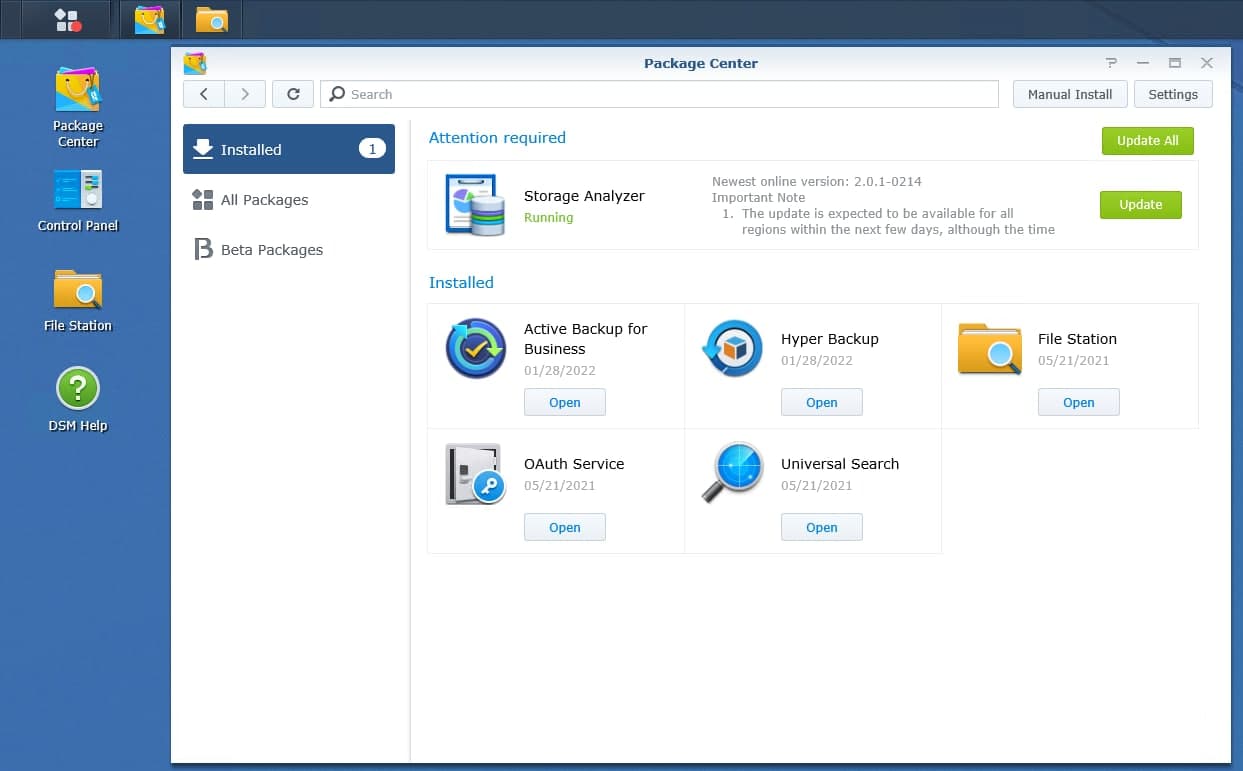Go back with the left arrow button

pos(204,94)
